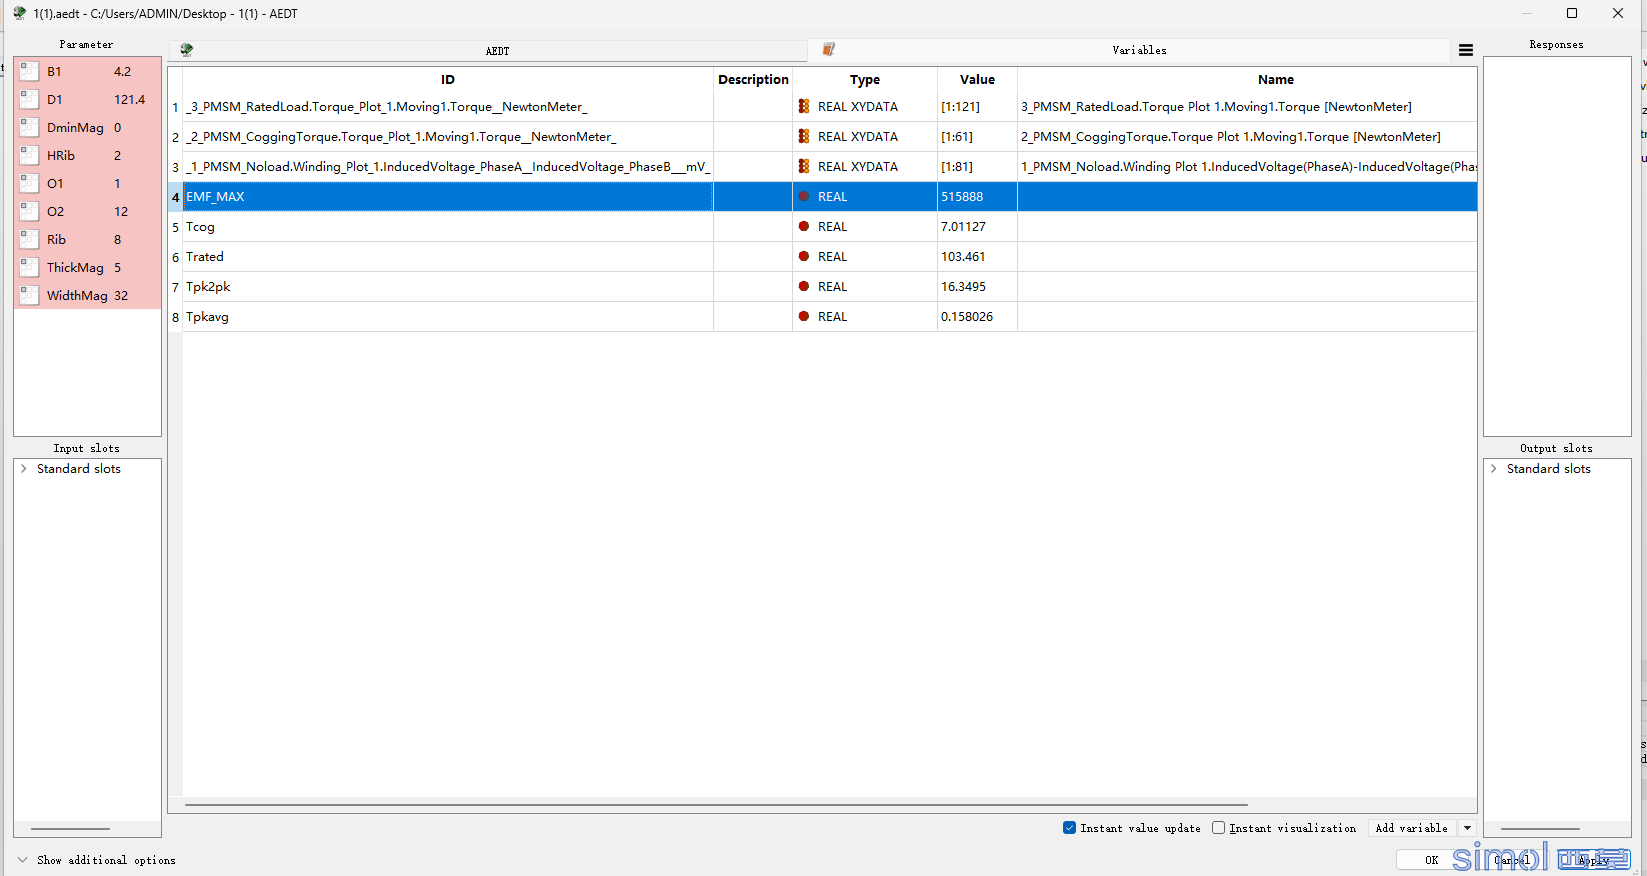1647x876 pixels.
Task: Click value 103.461 in Trated row
Action: (963, 256)
